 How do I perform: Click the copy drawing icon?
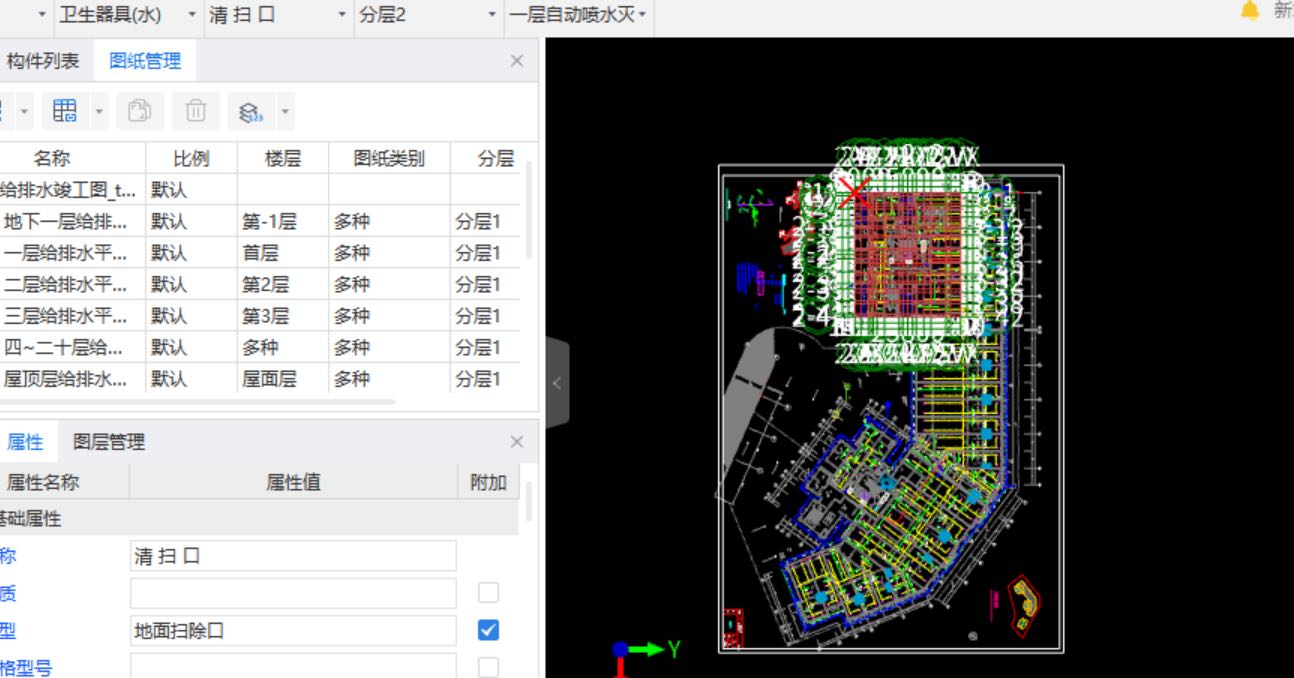point(140,111)
